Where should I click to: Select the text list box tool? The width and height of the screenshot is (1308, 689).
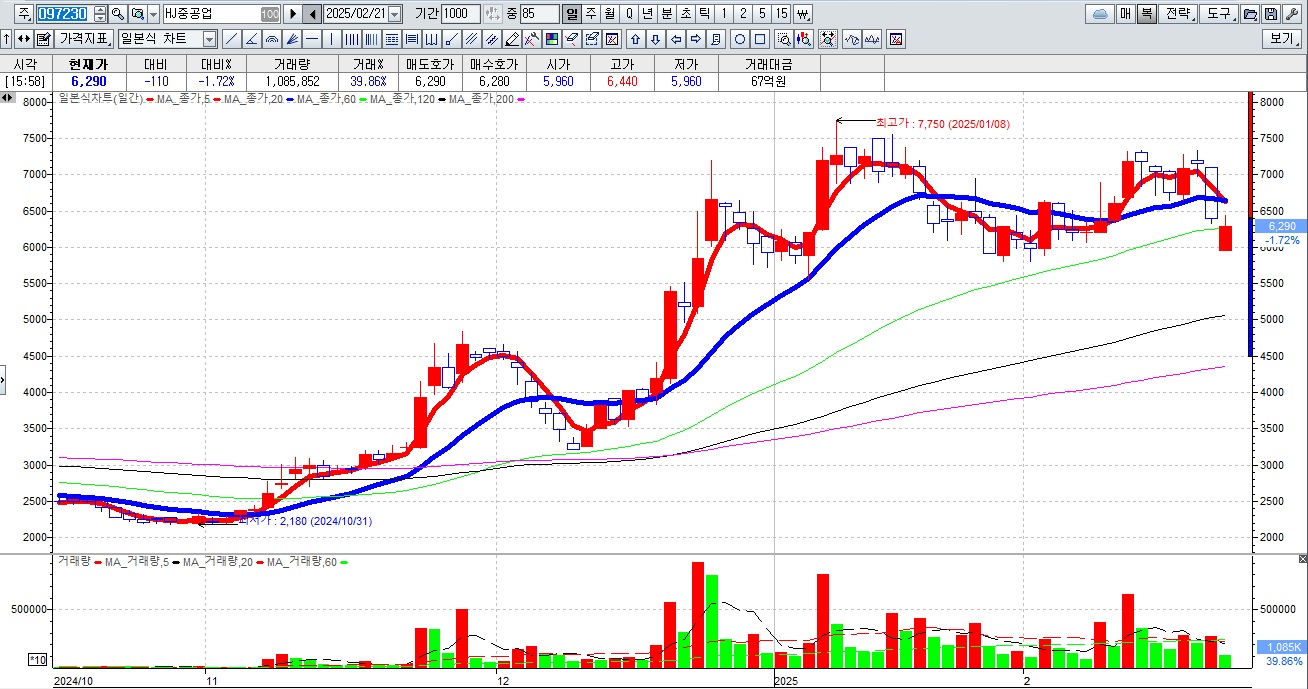[392, 39]
